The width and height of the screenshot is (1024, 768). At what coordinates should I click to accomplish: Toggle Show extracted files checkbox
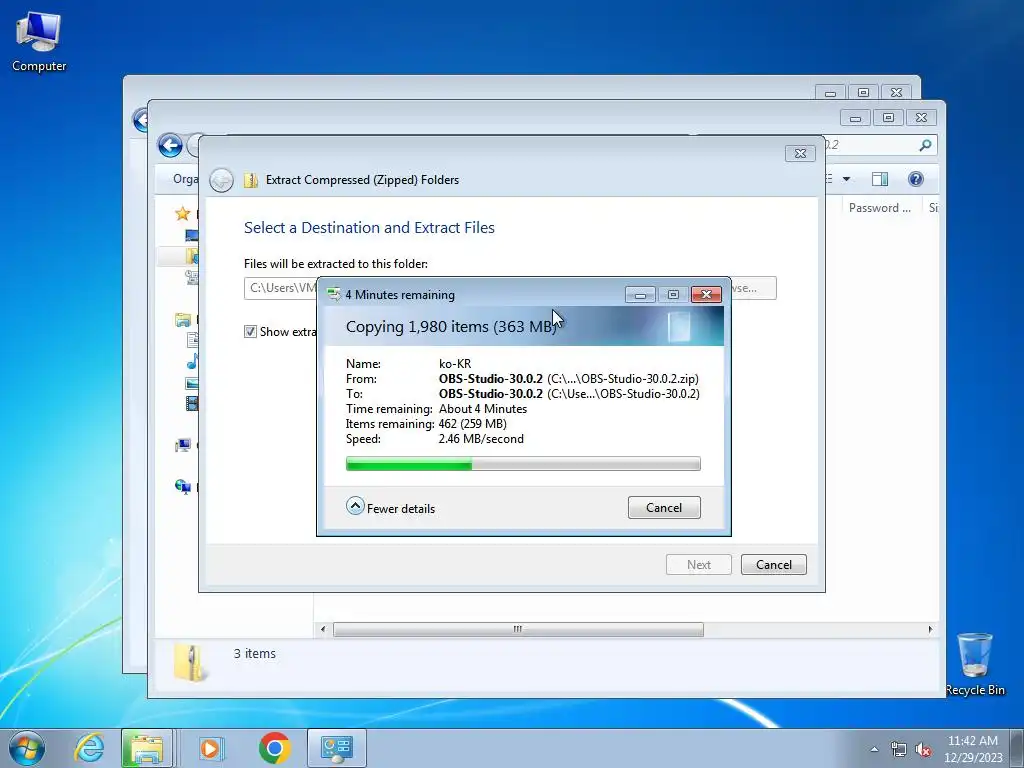pos(250,332)
